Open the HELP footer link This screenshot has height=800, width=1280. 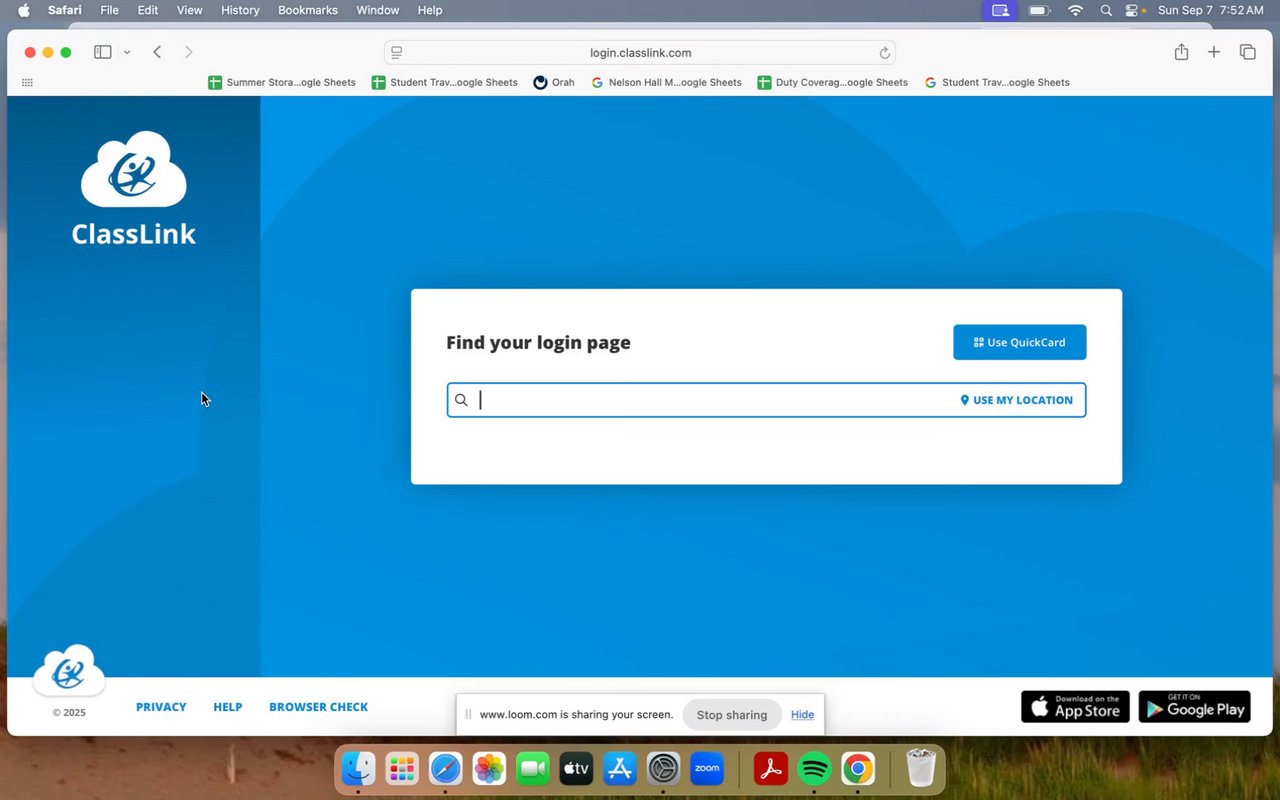[228, 707]
